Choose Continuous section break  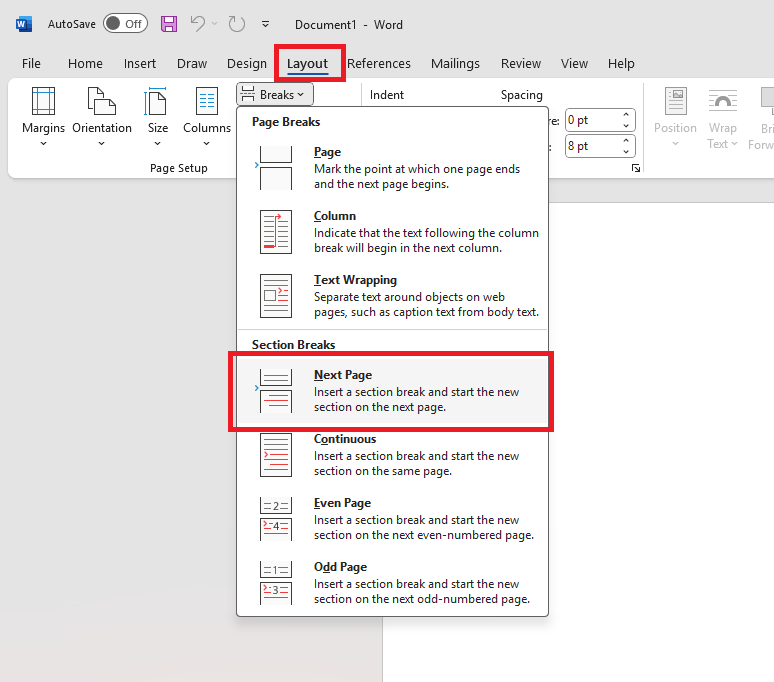(x=391, y=455)
